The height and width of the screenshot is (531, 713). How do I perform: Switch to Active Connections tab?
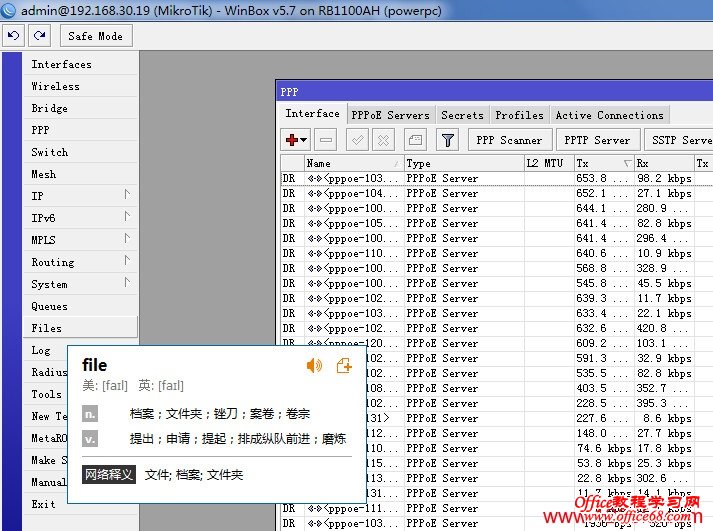point(610,115)
